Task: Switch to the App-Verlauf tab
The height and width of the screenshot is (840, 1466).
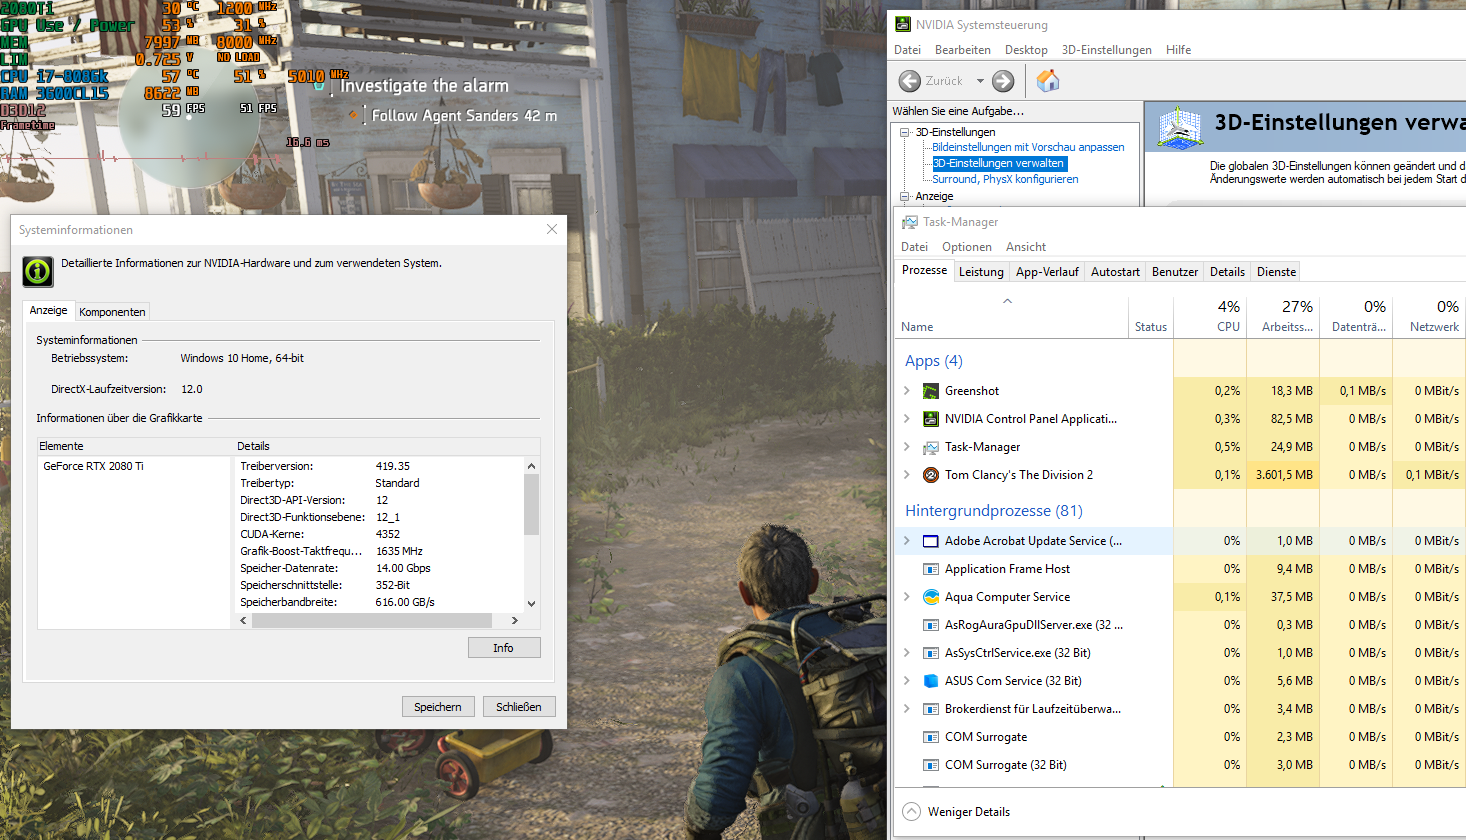Action: (x=1047, y=272)
